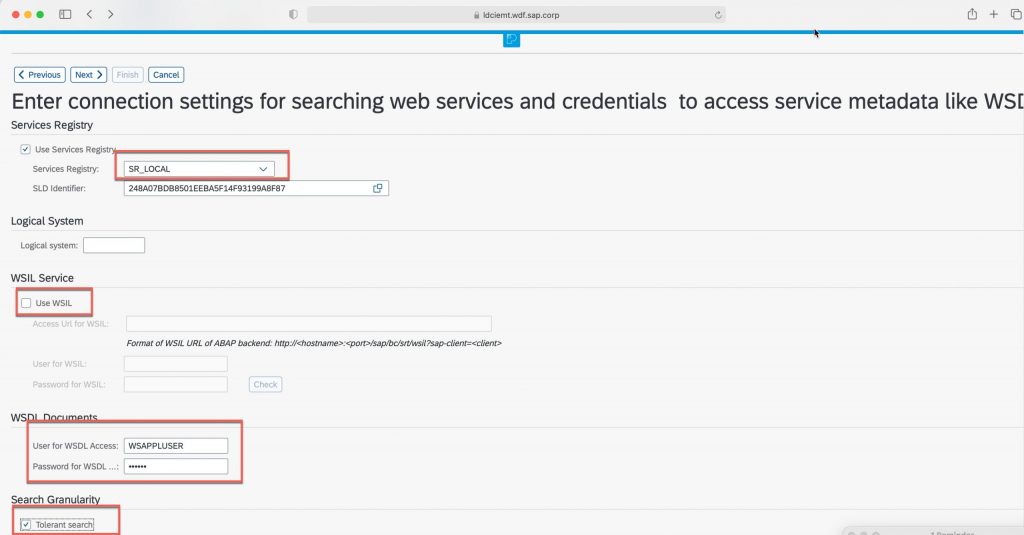1024x535 pixels.
Task: Click the User for WSIL field
Action: [x=176, y=364]
